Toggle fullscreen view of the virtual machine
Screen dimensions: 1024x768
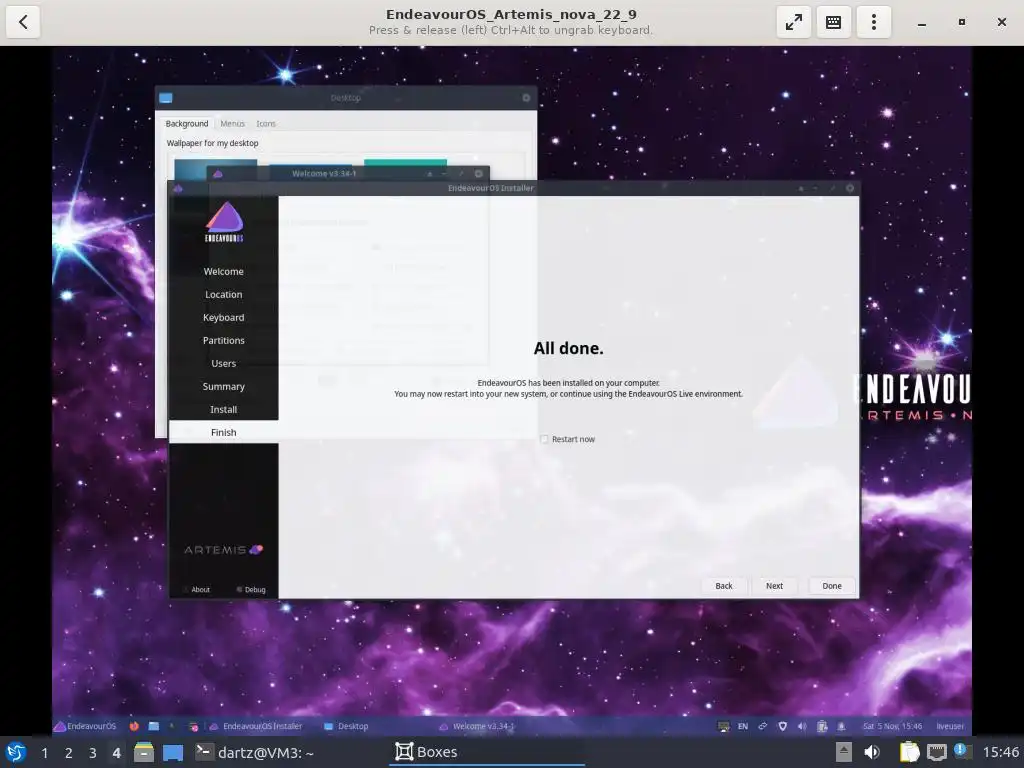click(x=793, y=22)
